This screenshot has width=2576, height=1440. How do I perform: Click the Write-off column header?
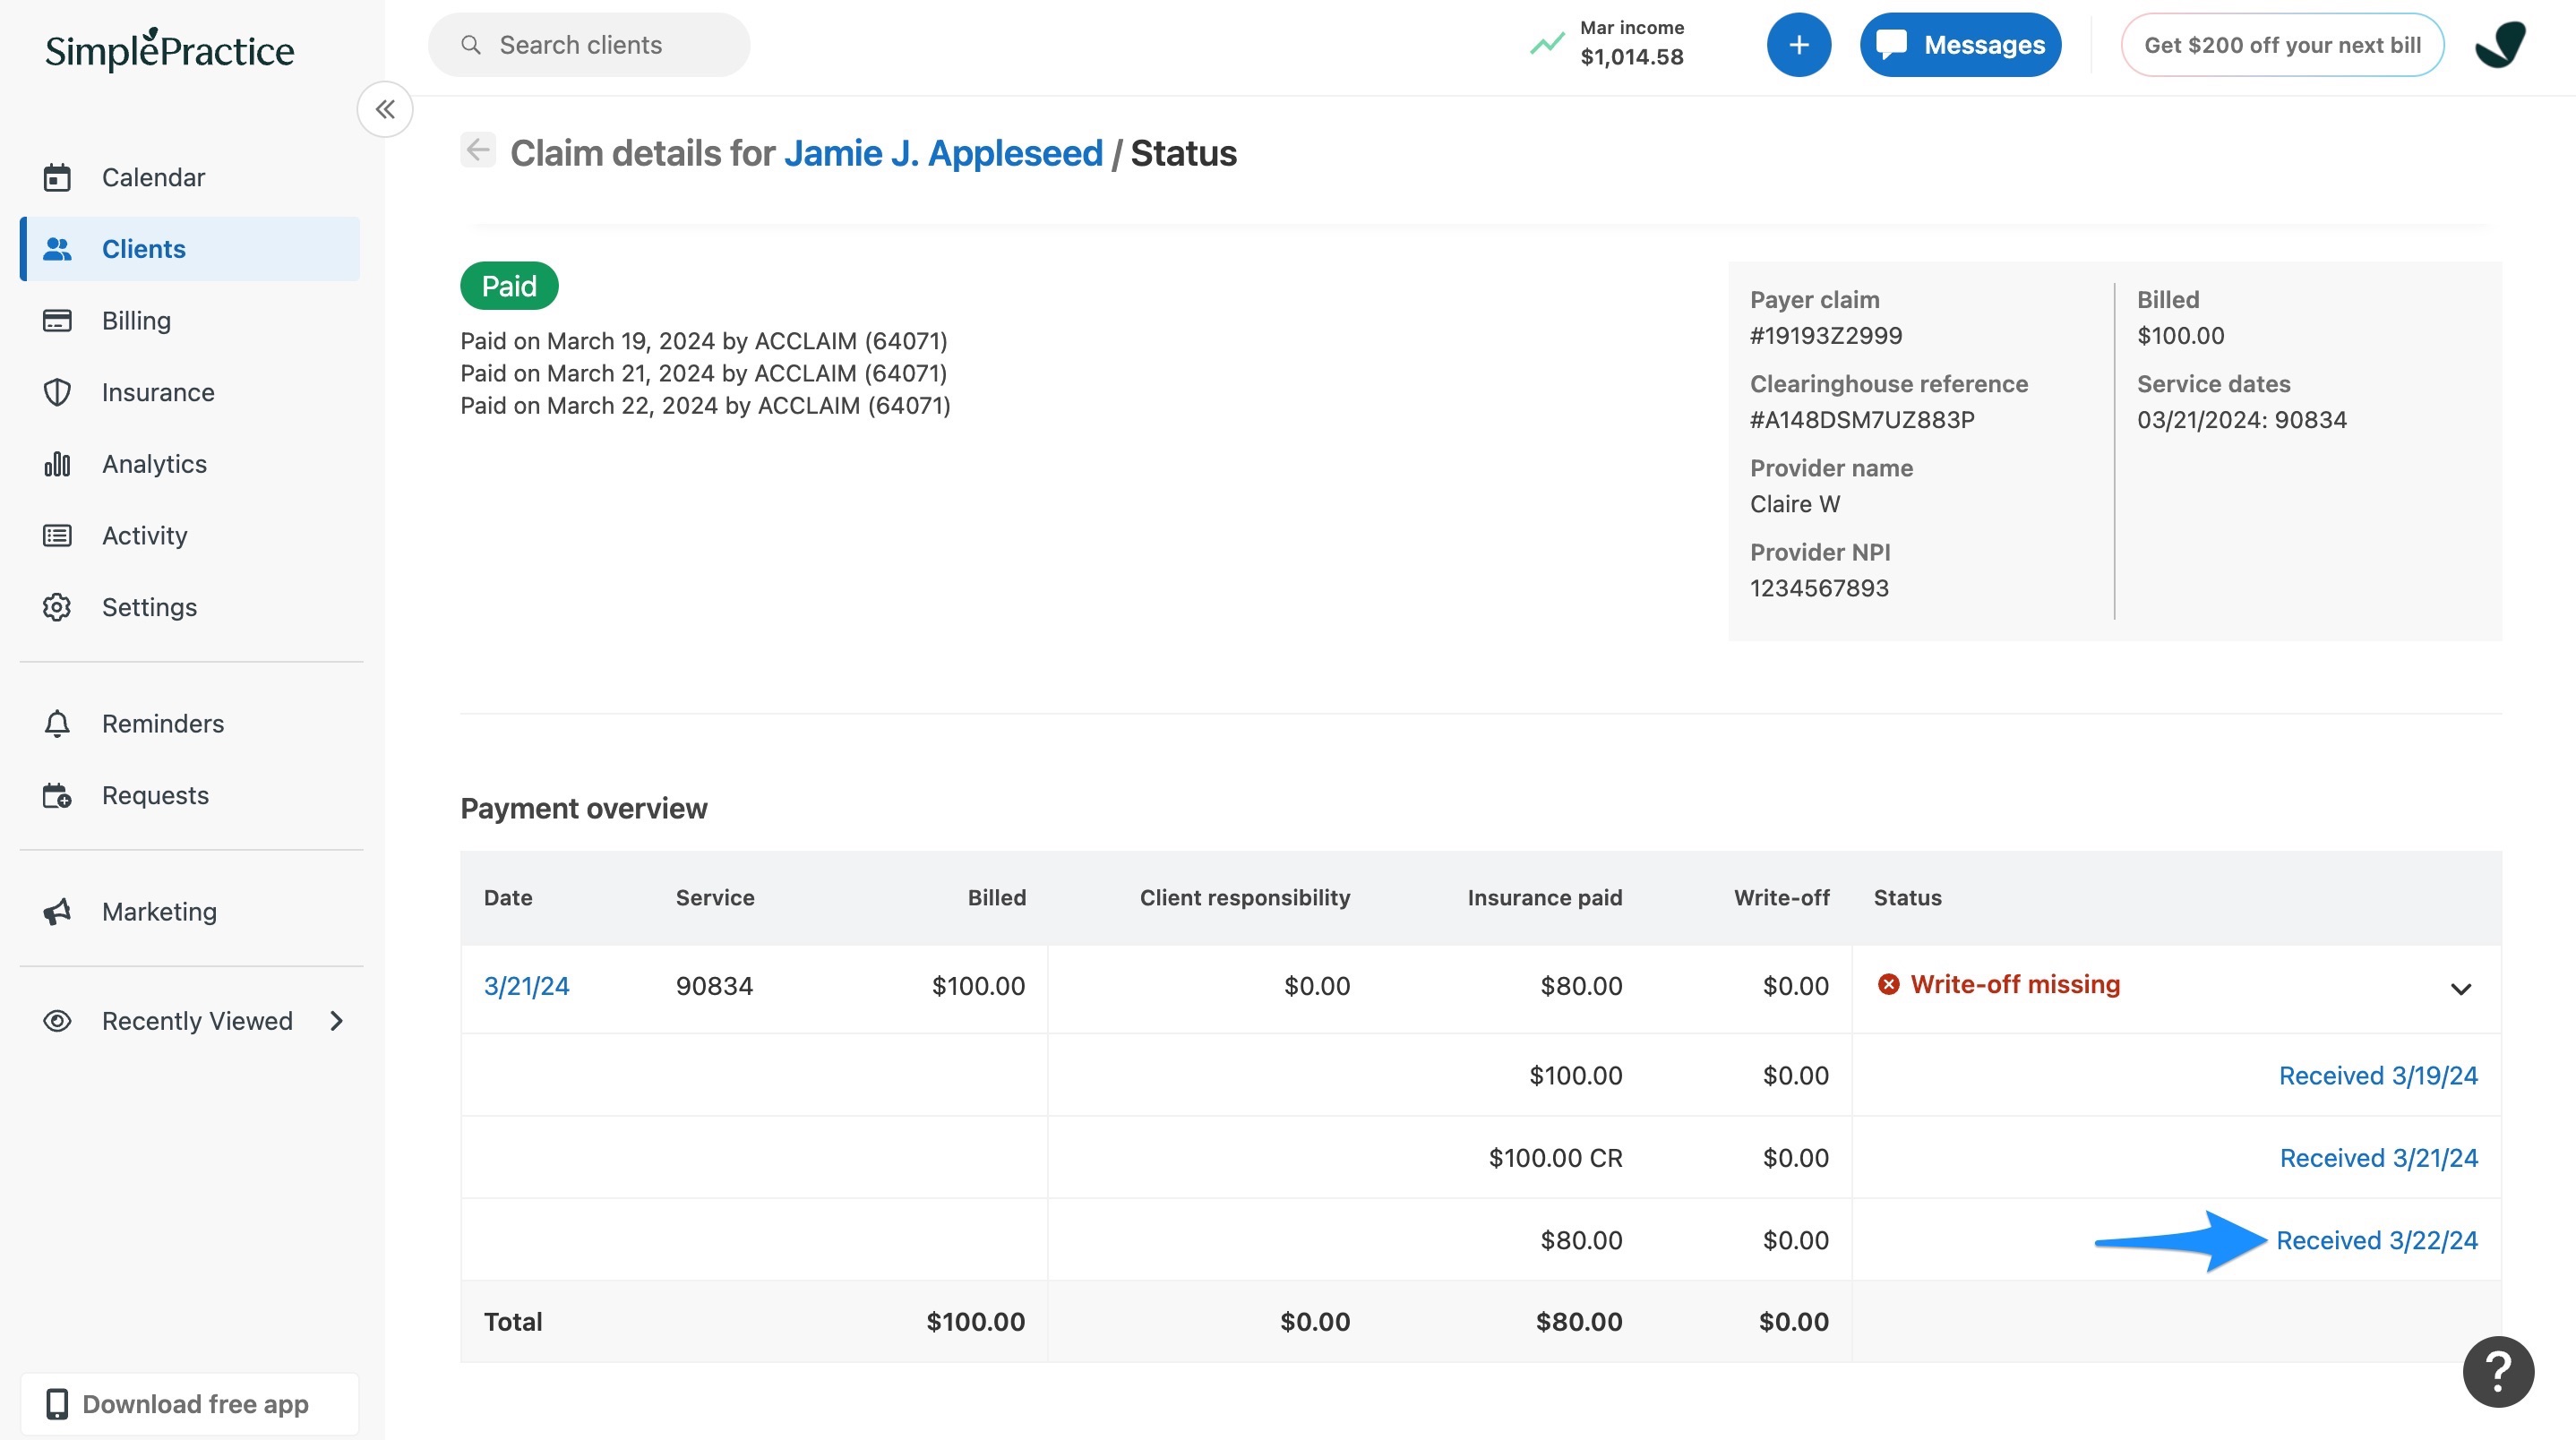(1781, 897)
